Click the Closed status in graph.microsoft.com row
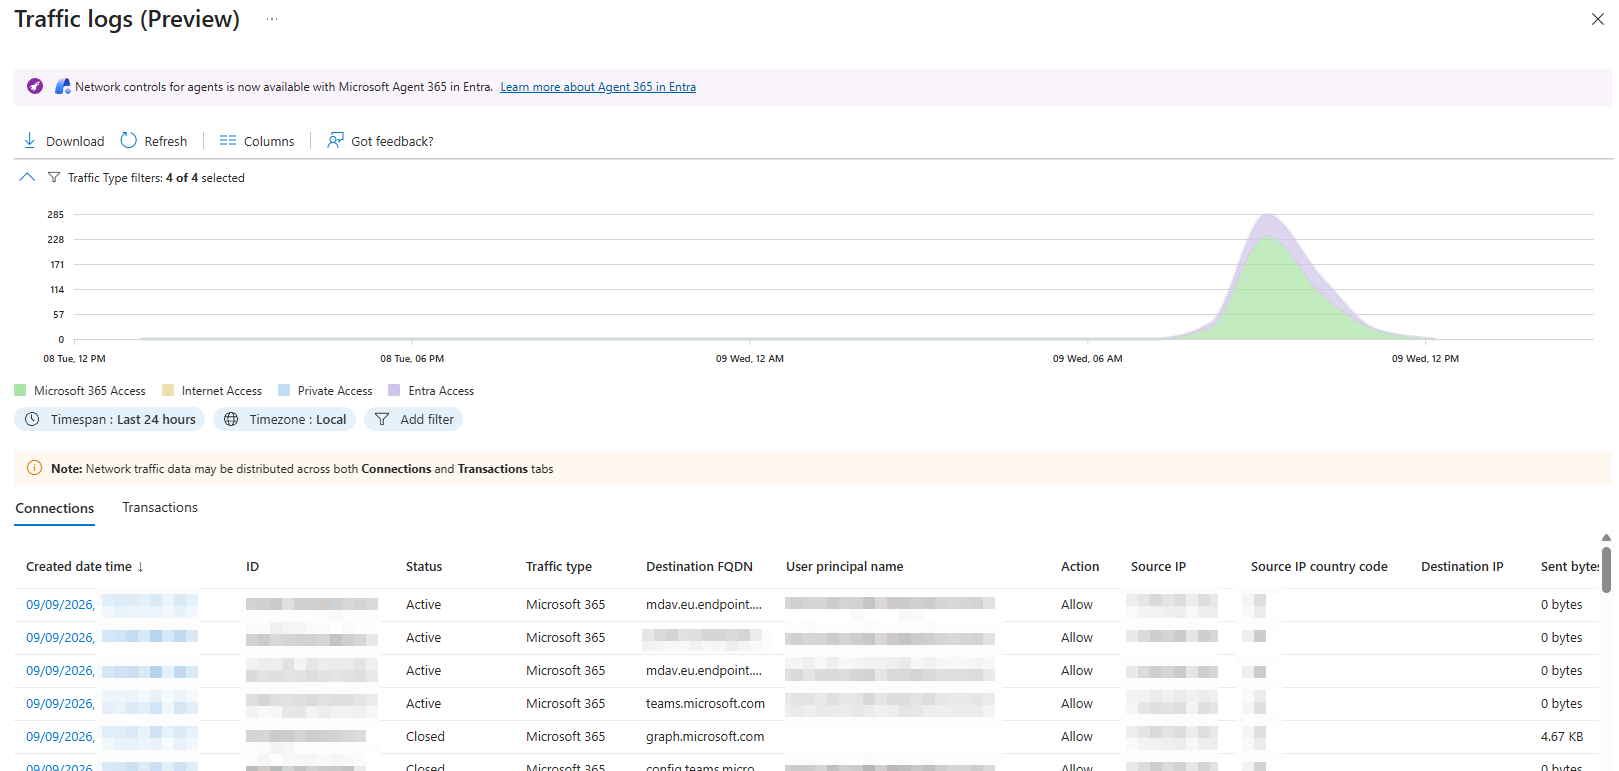The image size is (1619, 771). pyautogui.click(x=425, y=737)
